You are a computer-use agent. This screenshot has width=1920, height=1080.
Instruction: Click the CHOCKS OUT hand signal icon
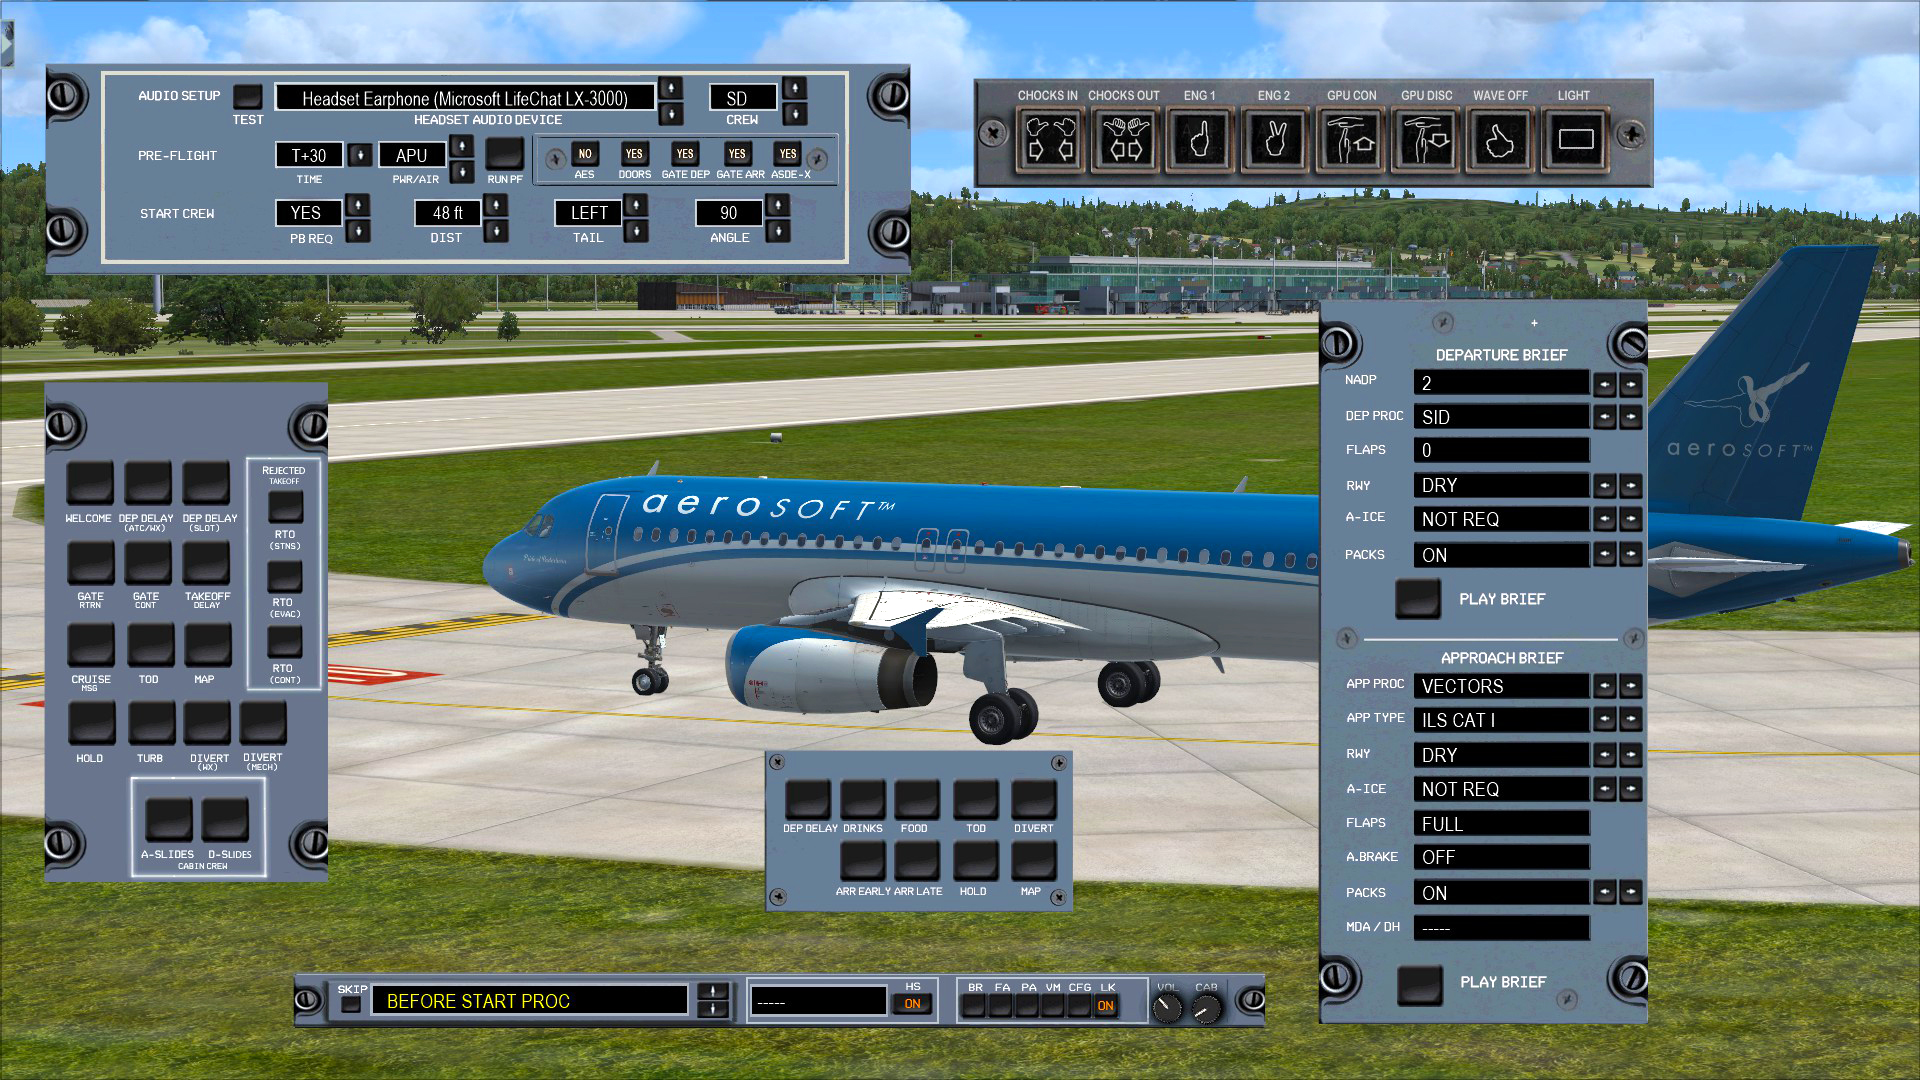[1124, 140]
